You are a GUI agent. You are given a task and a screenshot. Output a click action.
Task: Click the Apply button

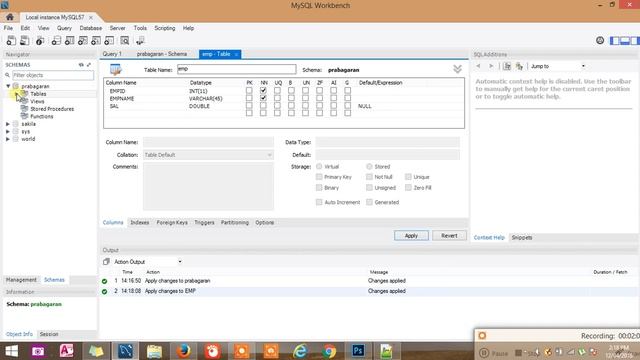coord(411,236)
